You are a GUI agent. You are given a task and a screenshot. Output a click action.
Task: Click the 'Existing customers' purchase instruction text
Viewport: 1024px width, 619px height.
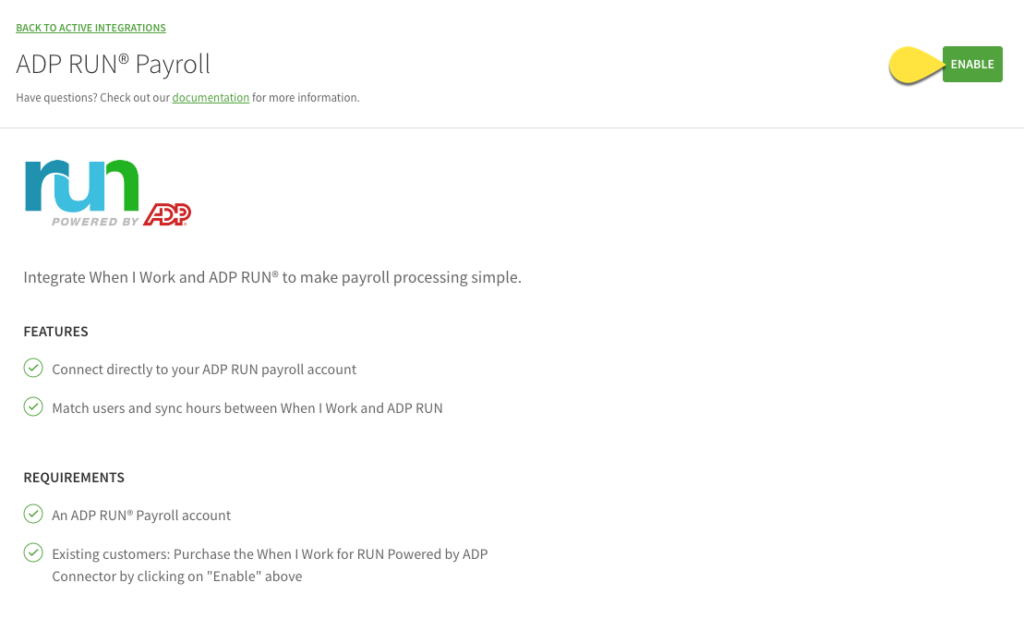(x=270, y=554)
